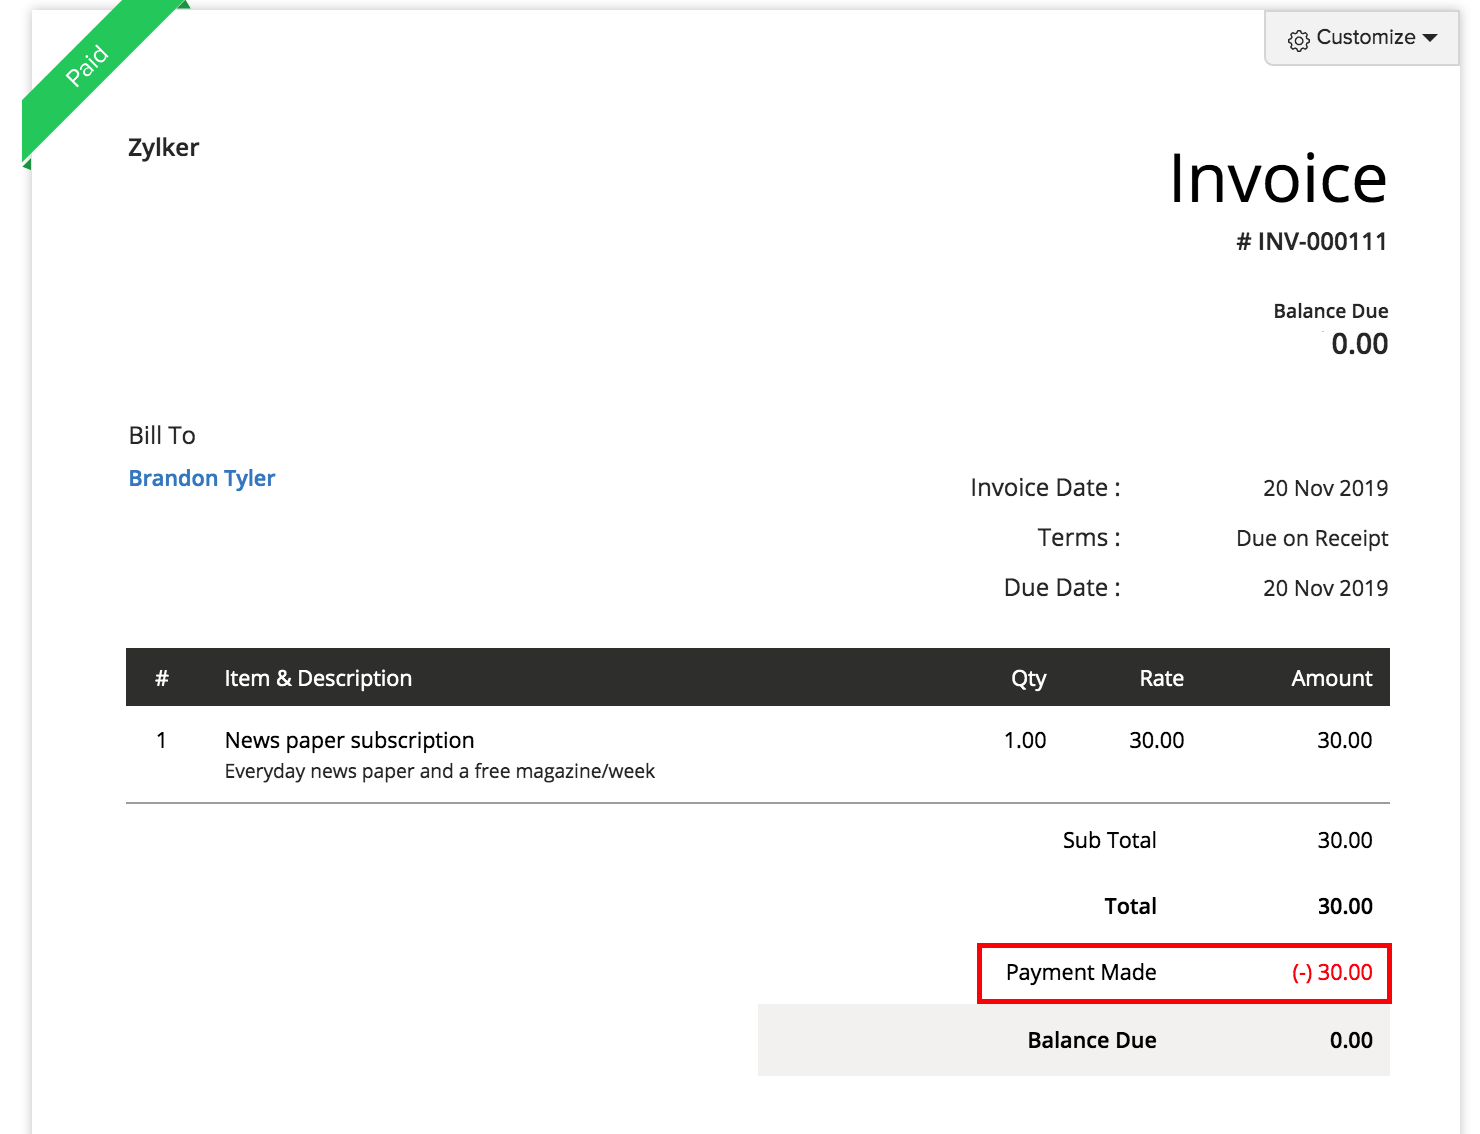Click the Invoice Date field
This screenshot has width=1480, height=1134.
(x=1044, y=487)
